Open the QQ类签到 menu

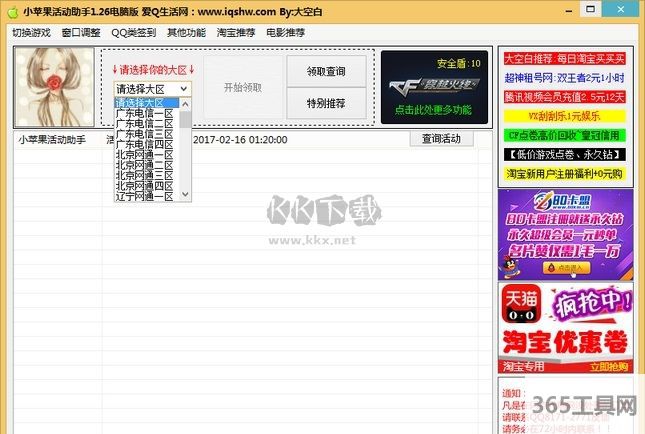pos(133,32)
